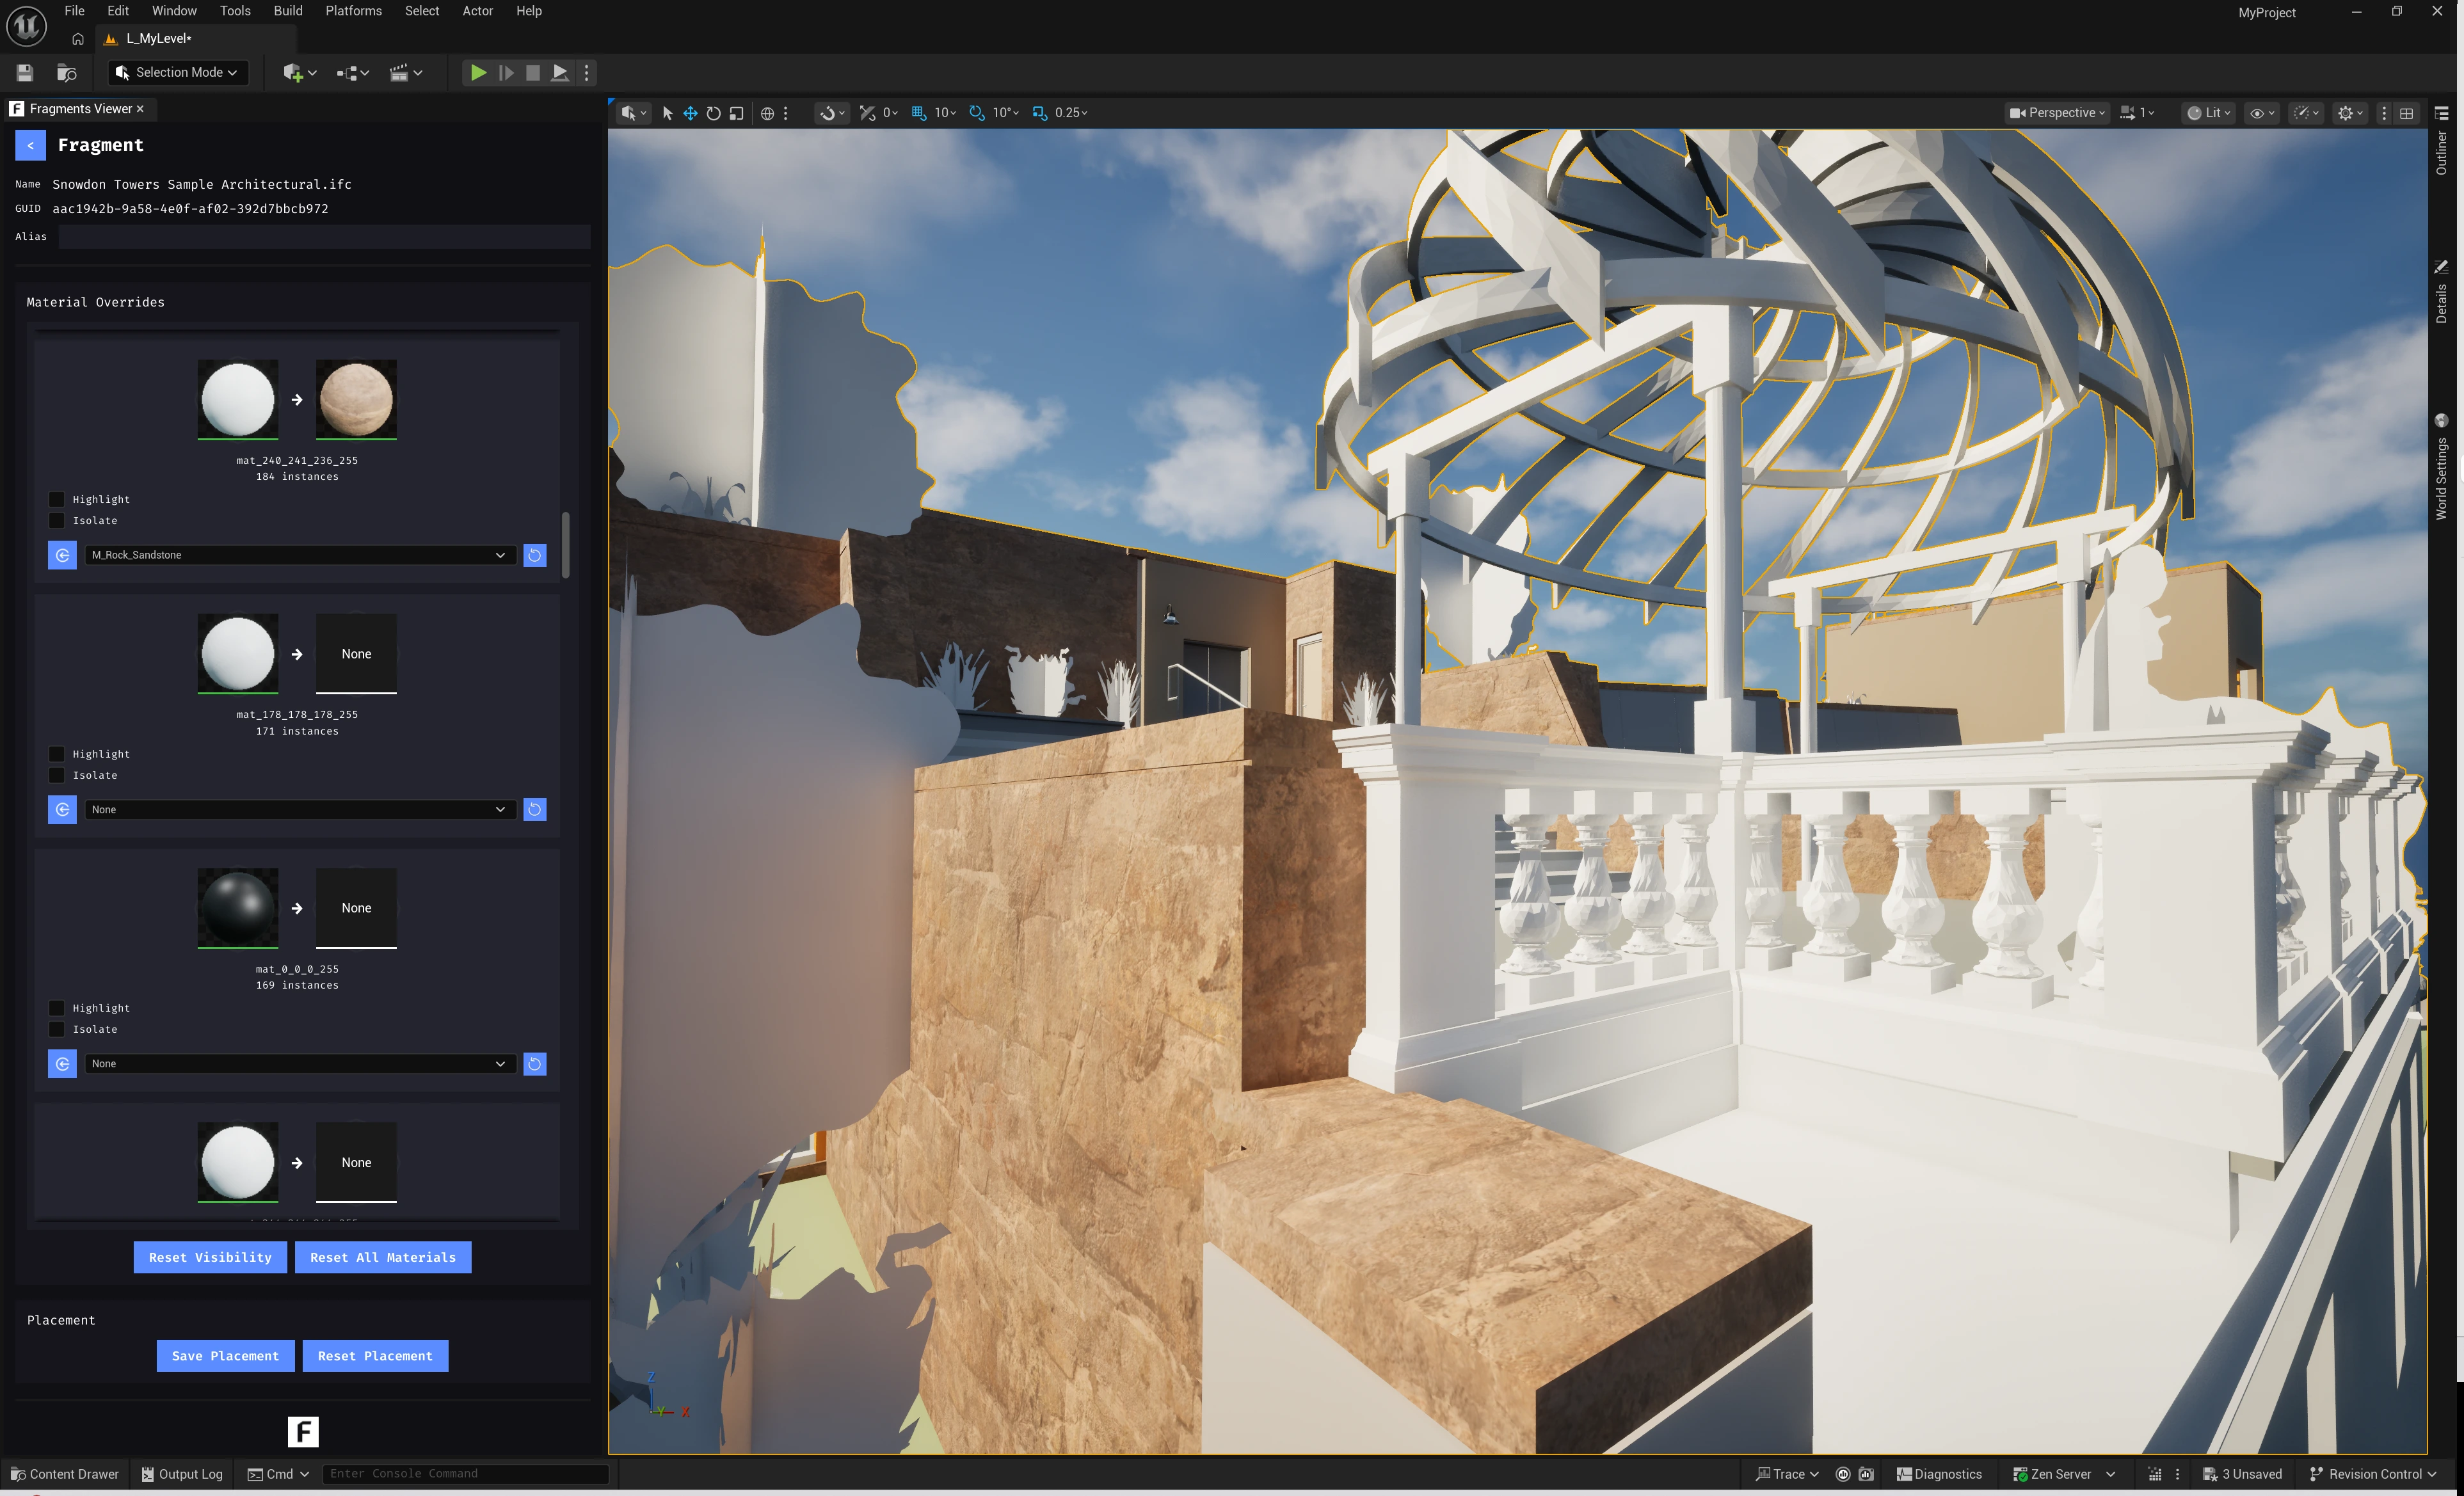Toggle rotation snapping icon

(977, 113)
